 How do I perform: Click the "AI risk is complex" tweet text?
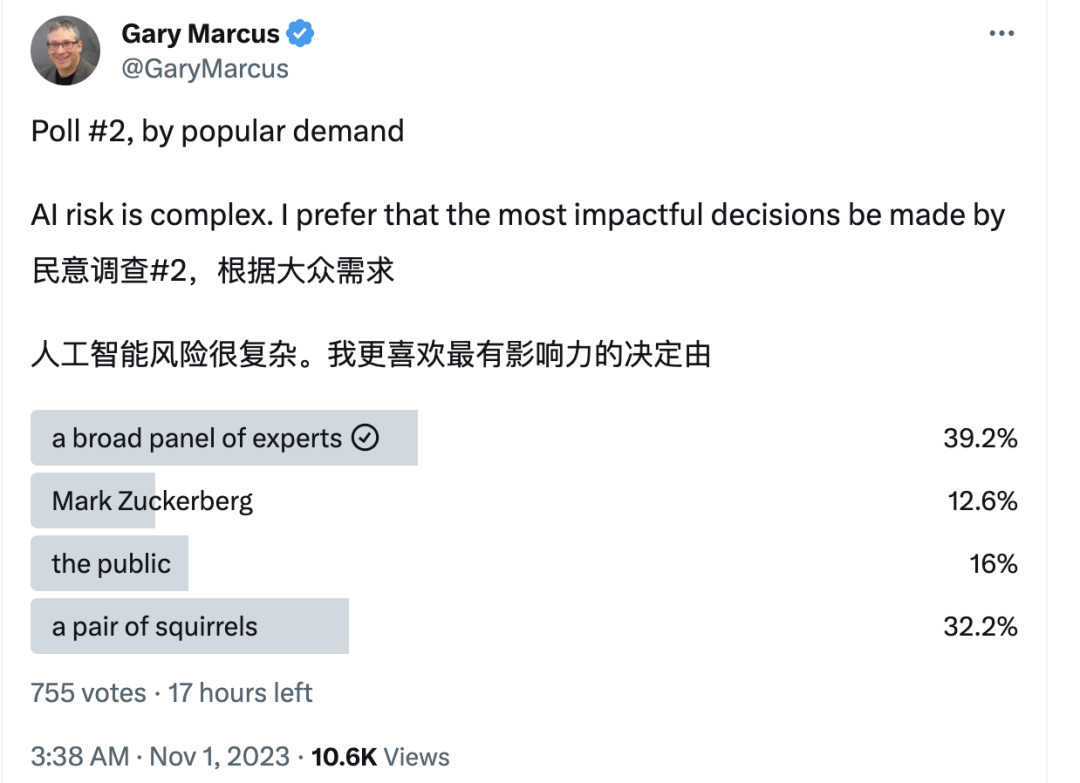click(x=517, y=215)
